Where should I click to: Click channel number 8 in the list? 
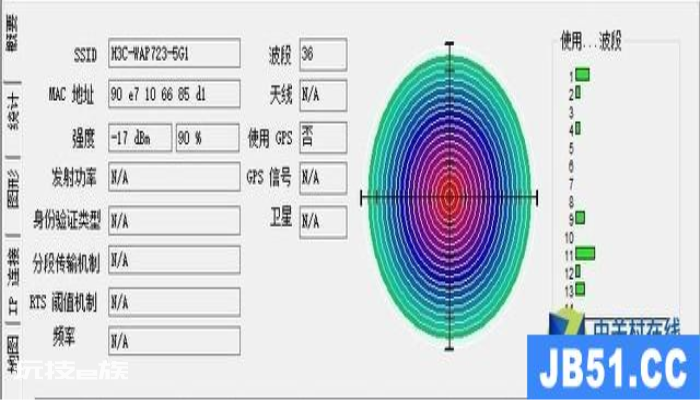(x=571, y=202)
